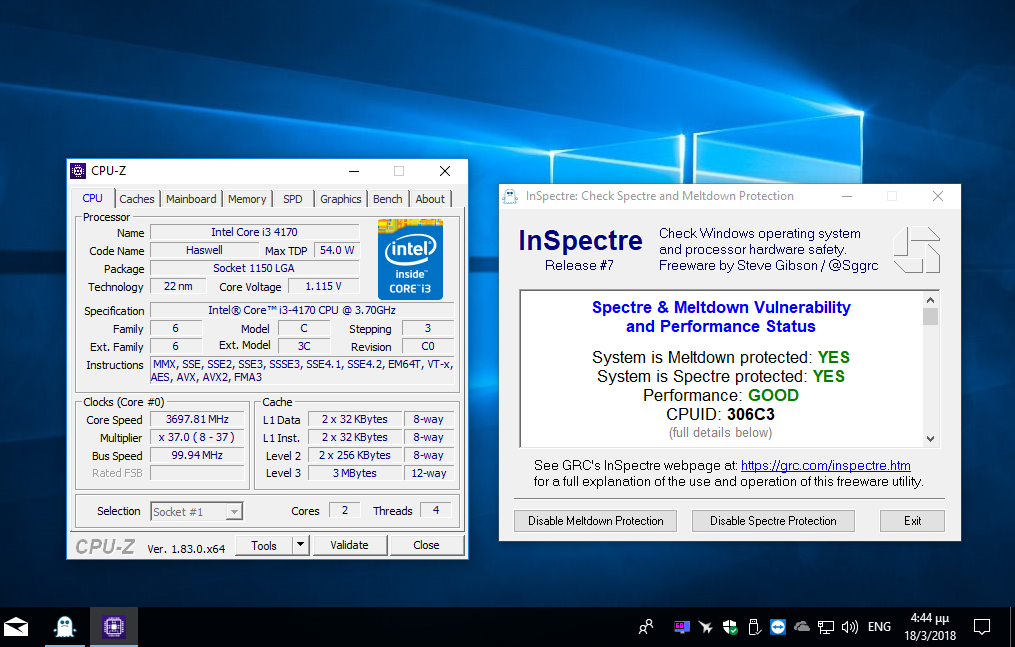The height and width of the screenshot is (647, 1015).
Task: Click the InSpectre scrollbar down arrow
Action: pos(930,438)
